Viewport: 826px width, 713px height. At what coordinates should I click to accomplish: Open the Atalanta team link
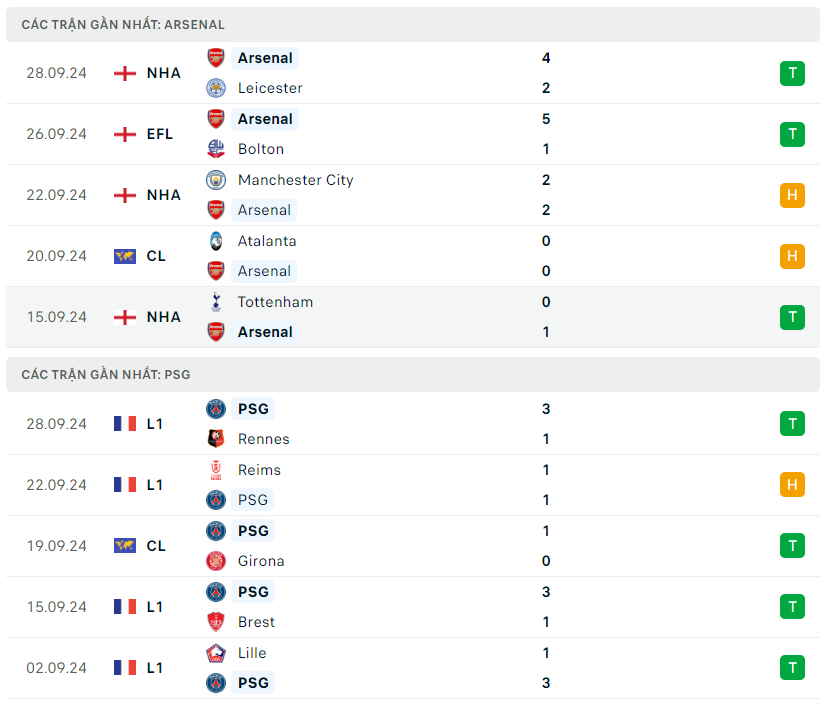[x=267, y=241]
